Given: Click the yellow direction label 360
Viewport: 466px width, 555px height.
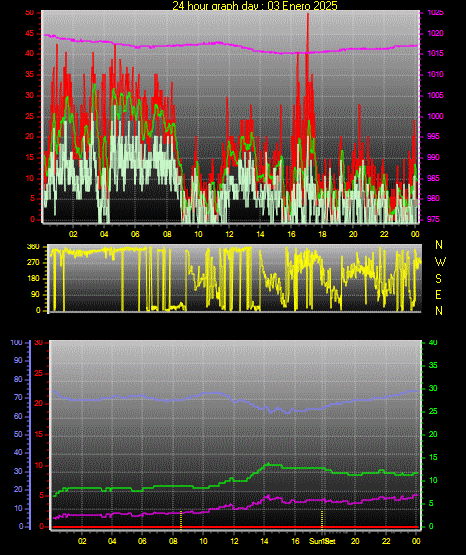Looking at the screenshot, I should 33,247.
